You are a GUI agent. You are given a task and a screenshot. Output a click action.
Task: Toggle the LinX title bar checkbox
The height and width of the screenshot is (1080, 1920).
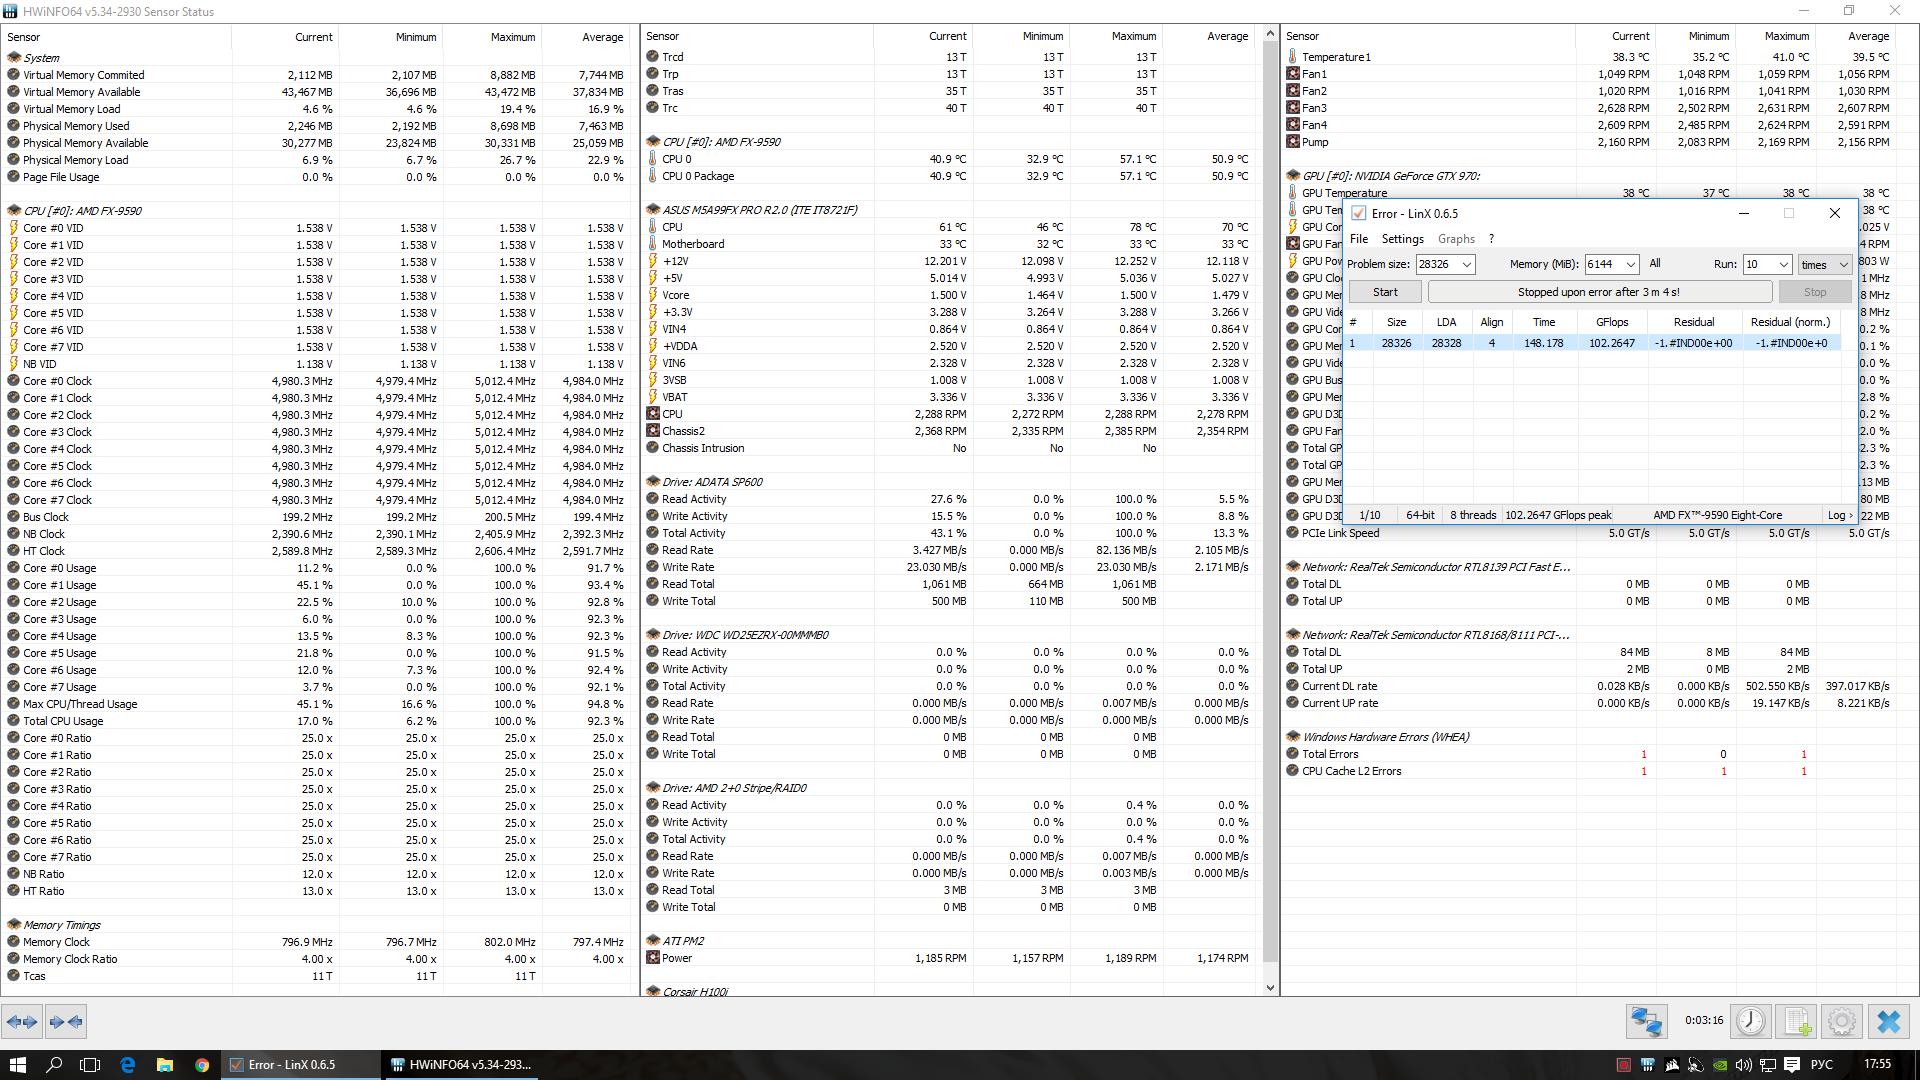[1359, 213]
